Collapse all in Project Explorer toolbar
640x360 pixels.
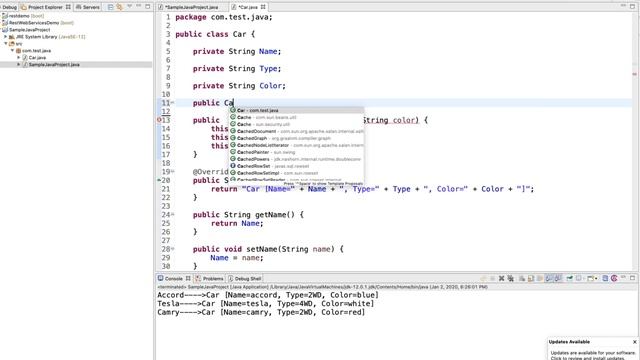[110, 7]
